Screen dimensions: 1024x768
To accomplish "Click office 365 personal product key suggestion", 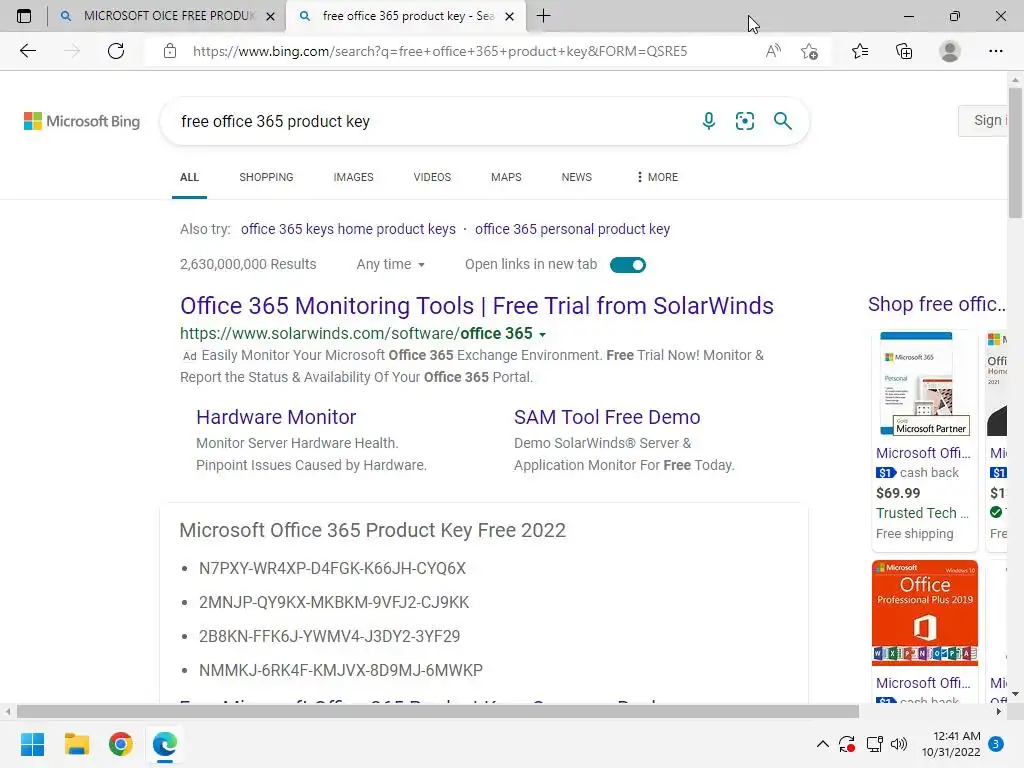I will tap(572, 229).
